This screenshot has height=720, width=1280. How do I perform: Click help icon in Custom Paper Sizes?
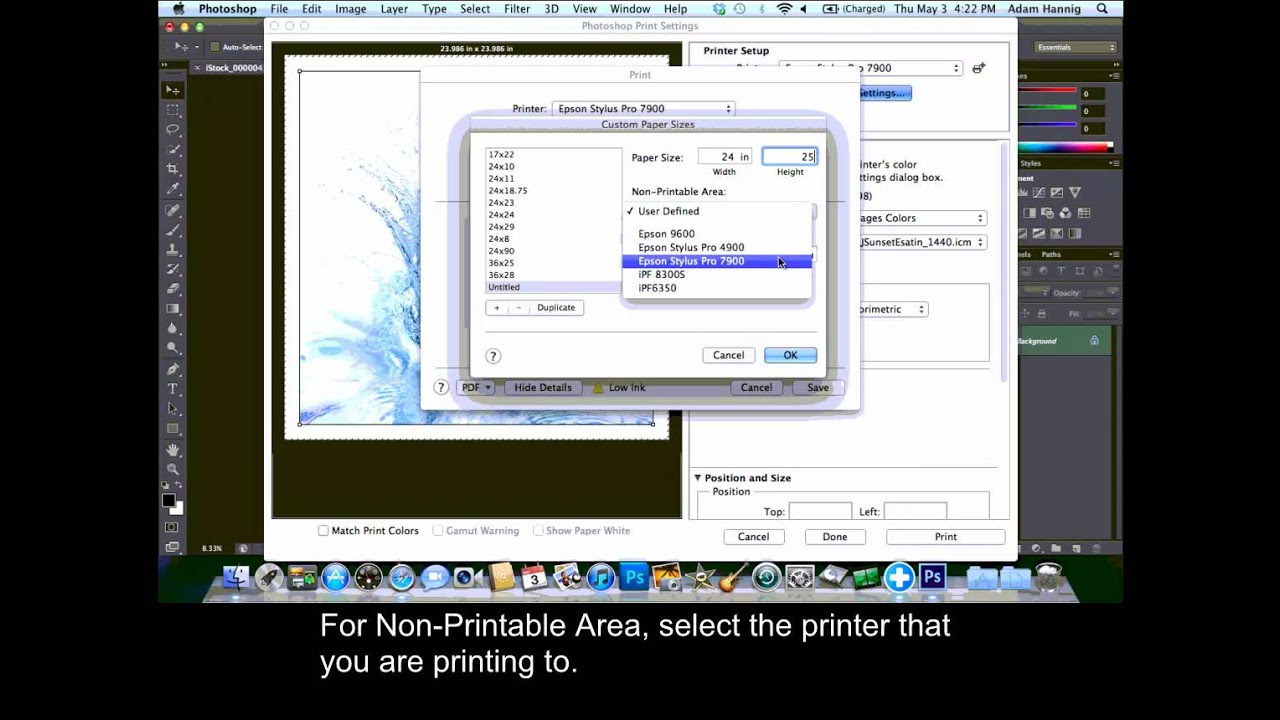[493, 356]
